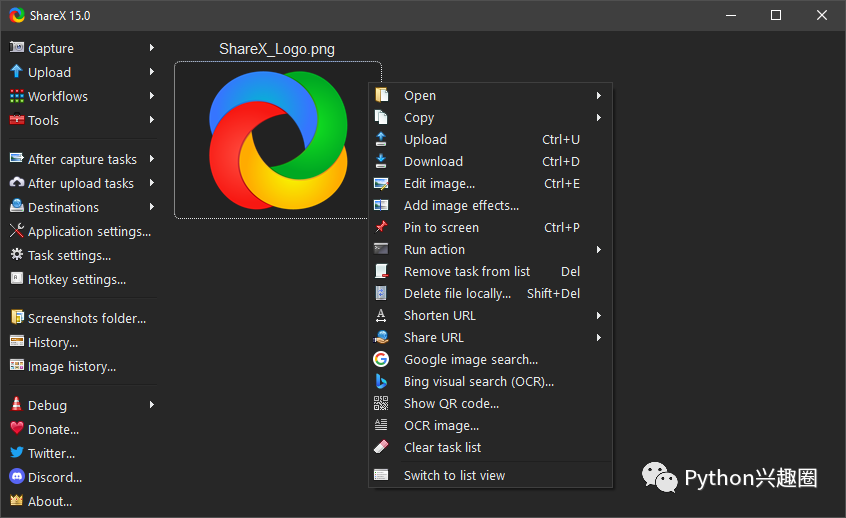Click the Bing visual search icon

[381, 381]
